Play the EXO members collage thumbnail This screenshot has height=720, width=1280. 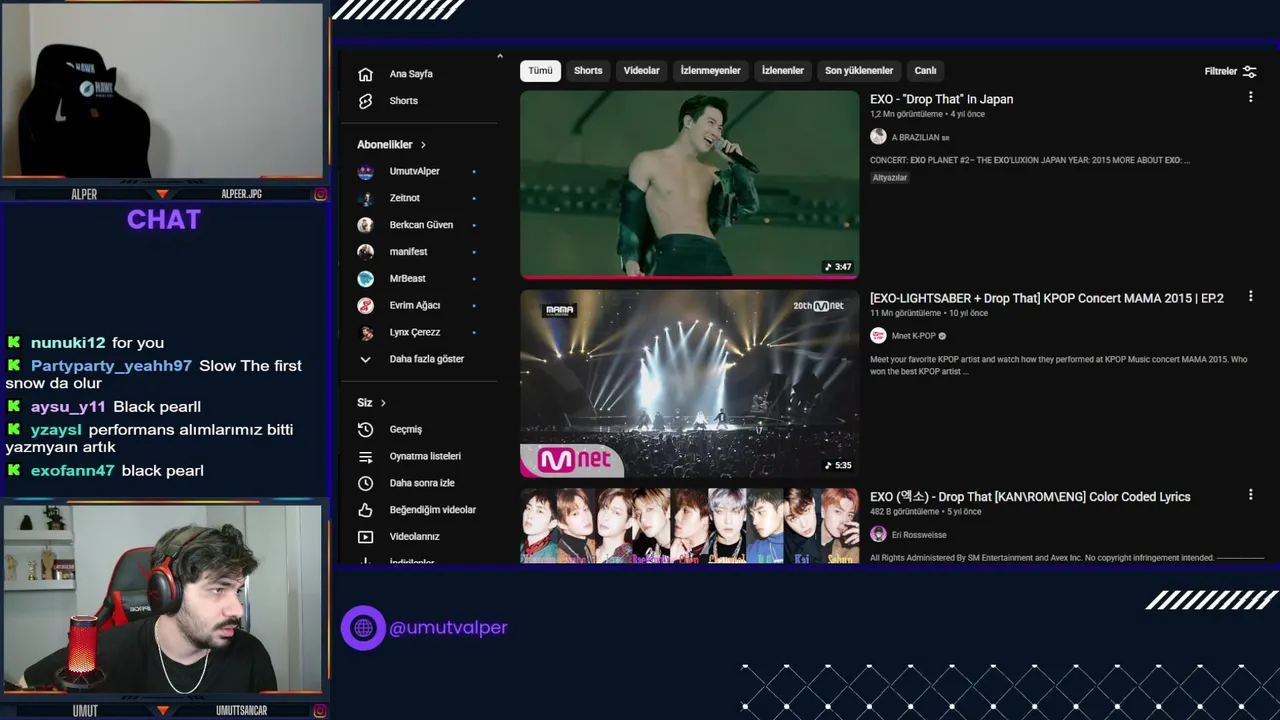(x=689, y=526)
